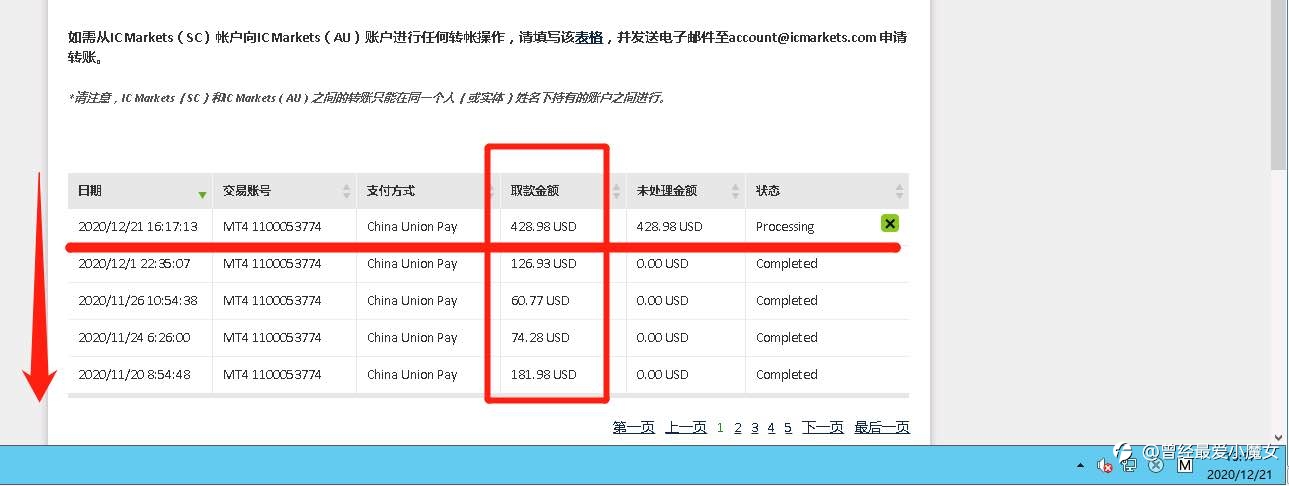1289x486 pixels.
Task: Click withdrawal amount 428.98 USD in 取款金额 column
Action: (x=543, y=227)
